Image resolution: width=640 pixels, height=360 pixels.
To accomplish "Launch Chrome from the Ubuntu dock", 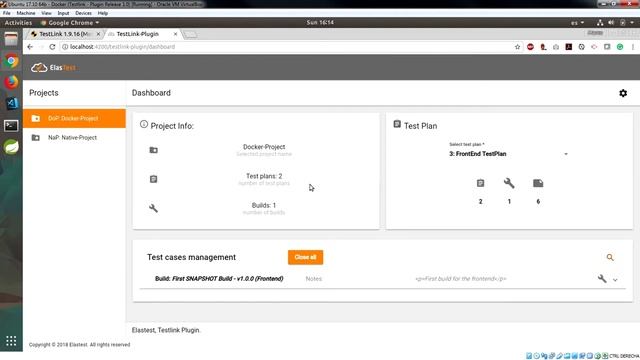I will coord(11,61).
